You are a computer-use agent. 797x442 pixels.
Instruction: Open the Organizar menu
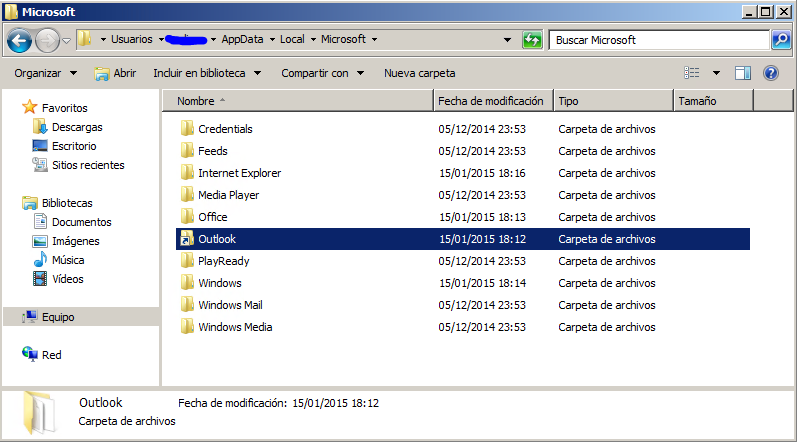click(46, 73)
